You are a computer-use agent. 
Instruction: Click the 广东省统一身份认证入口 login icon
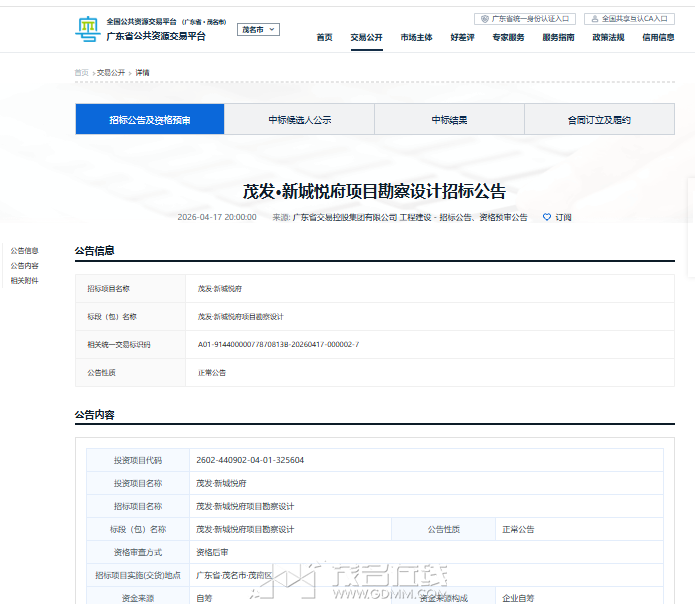485,18
